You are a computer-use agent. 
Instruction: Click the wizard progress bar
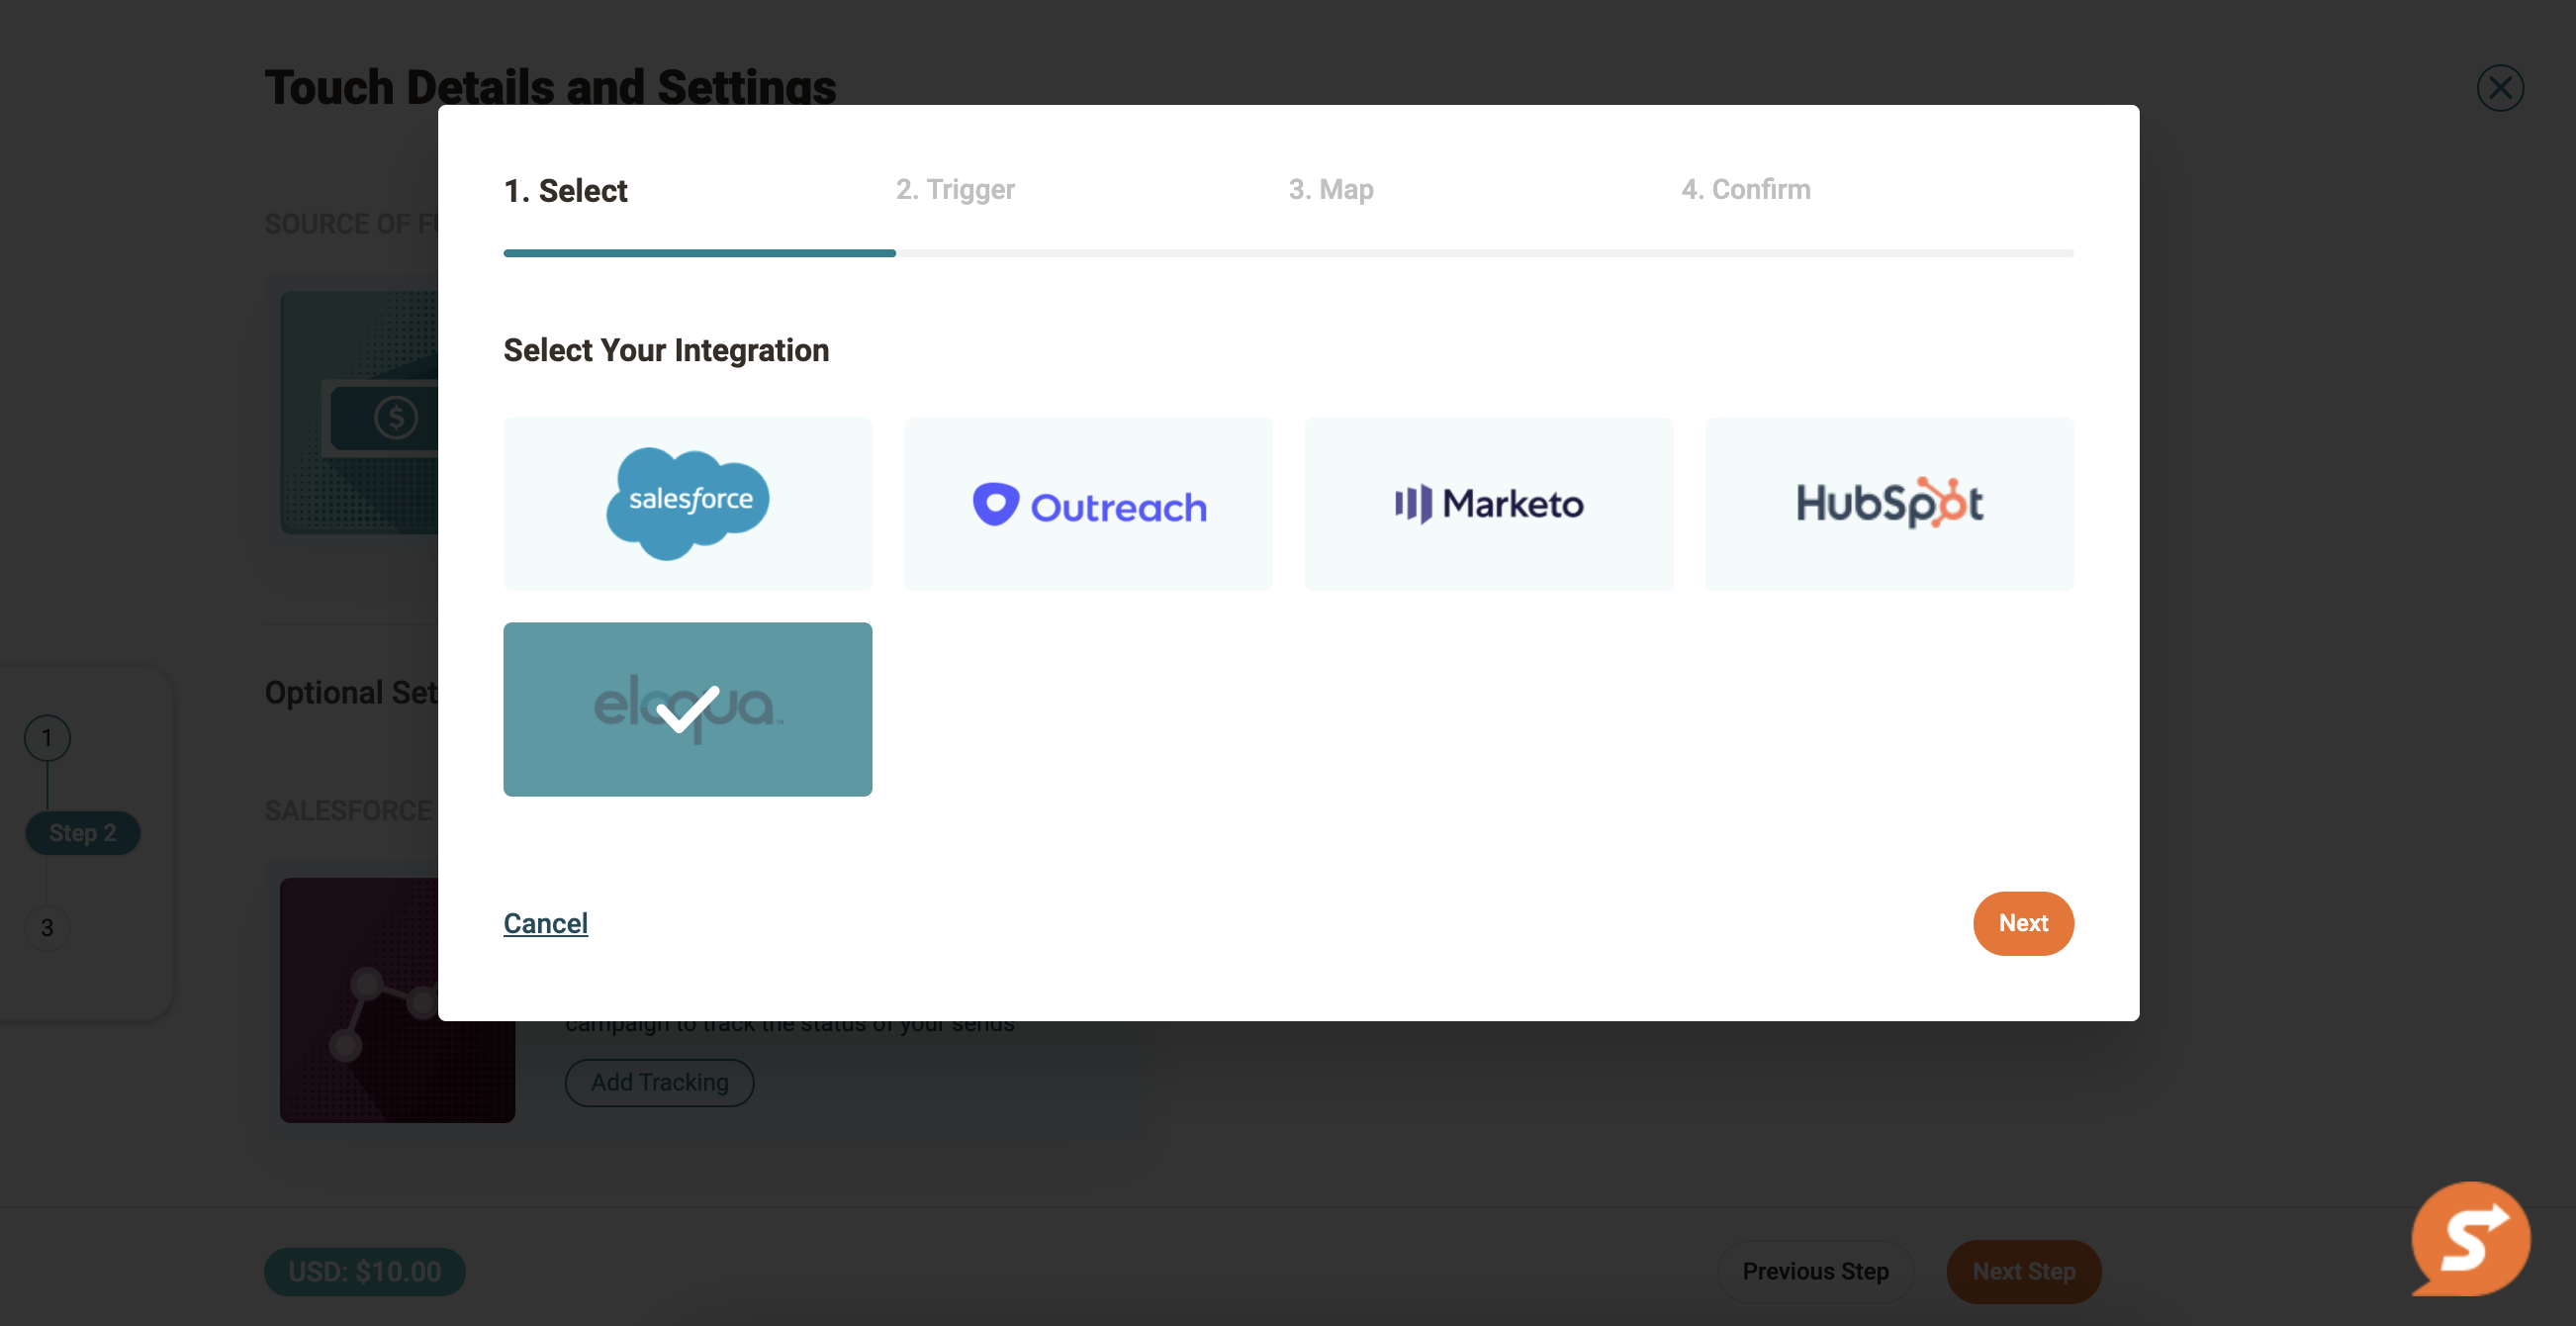(1288, 253)
